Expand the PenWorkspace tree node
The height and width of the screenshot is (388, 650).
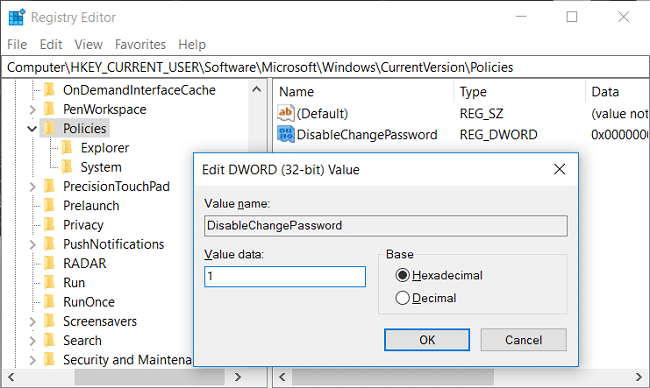pyautogui.click(x=32, y=109)
